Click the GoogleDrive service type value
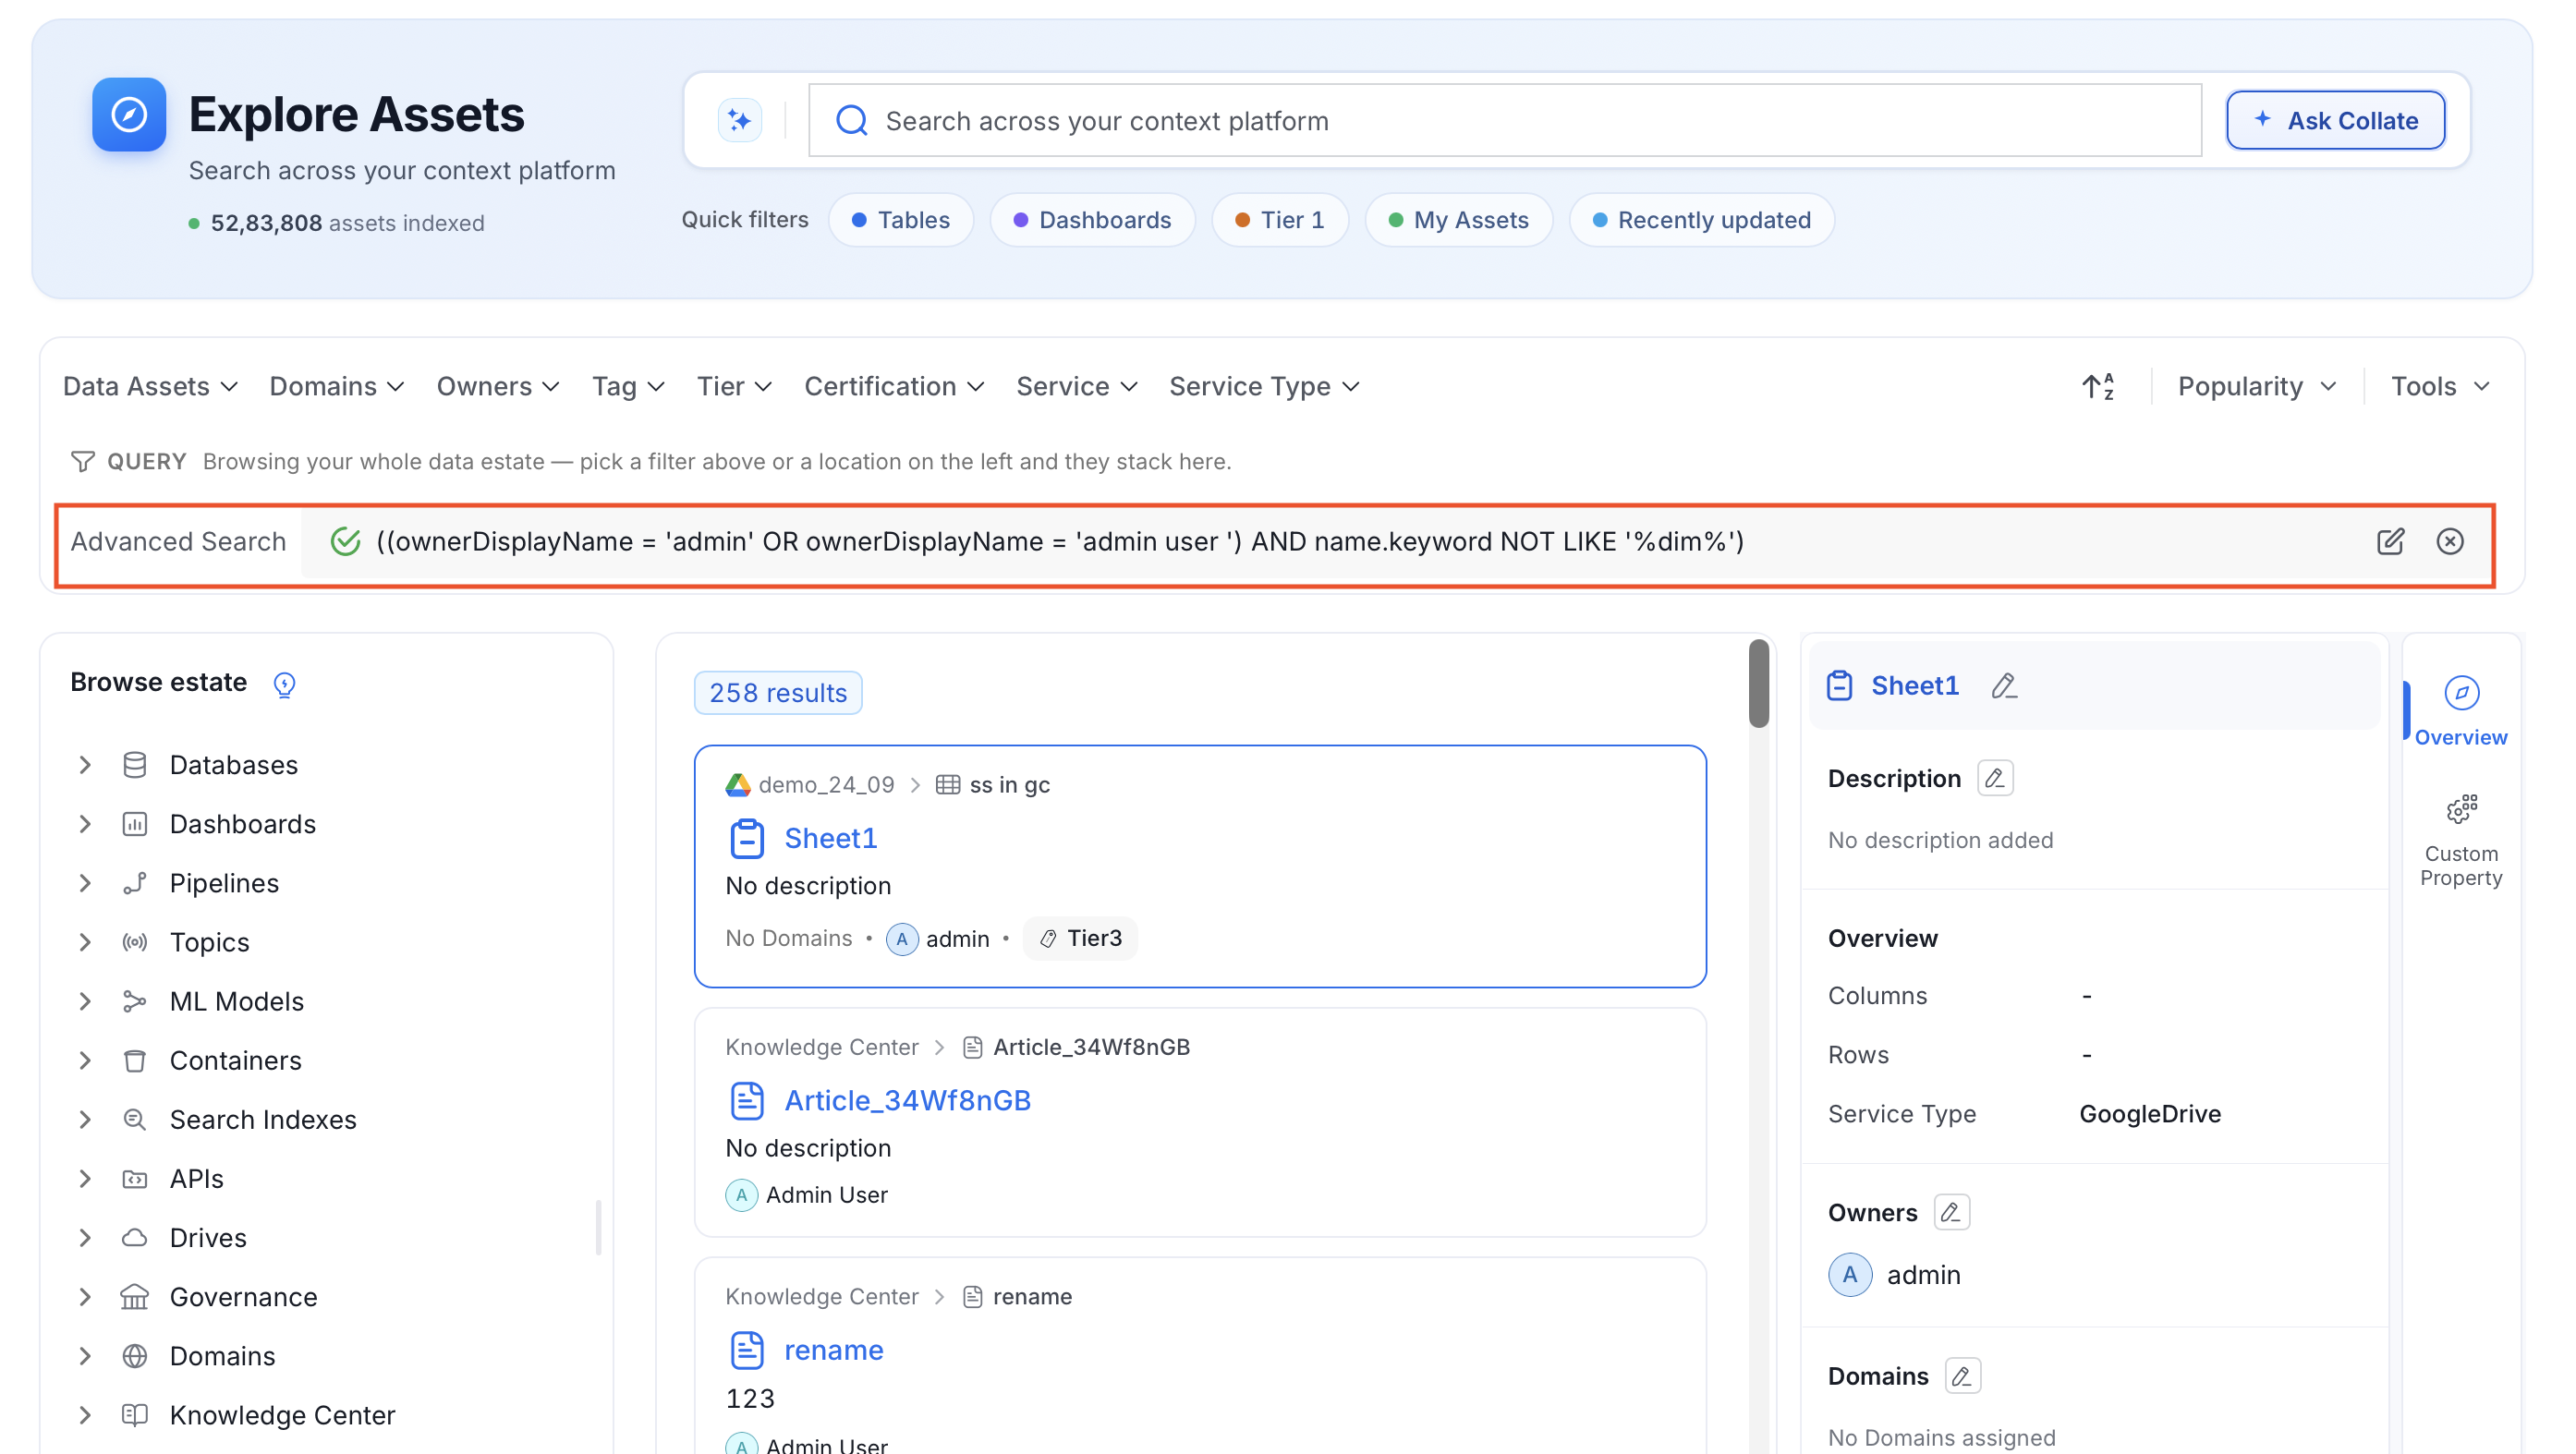Viewport: 2576px width, 1454px height. pyautogui.click(x=2149, y=1114)
